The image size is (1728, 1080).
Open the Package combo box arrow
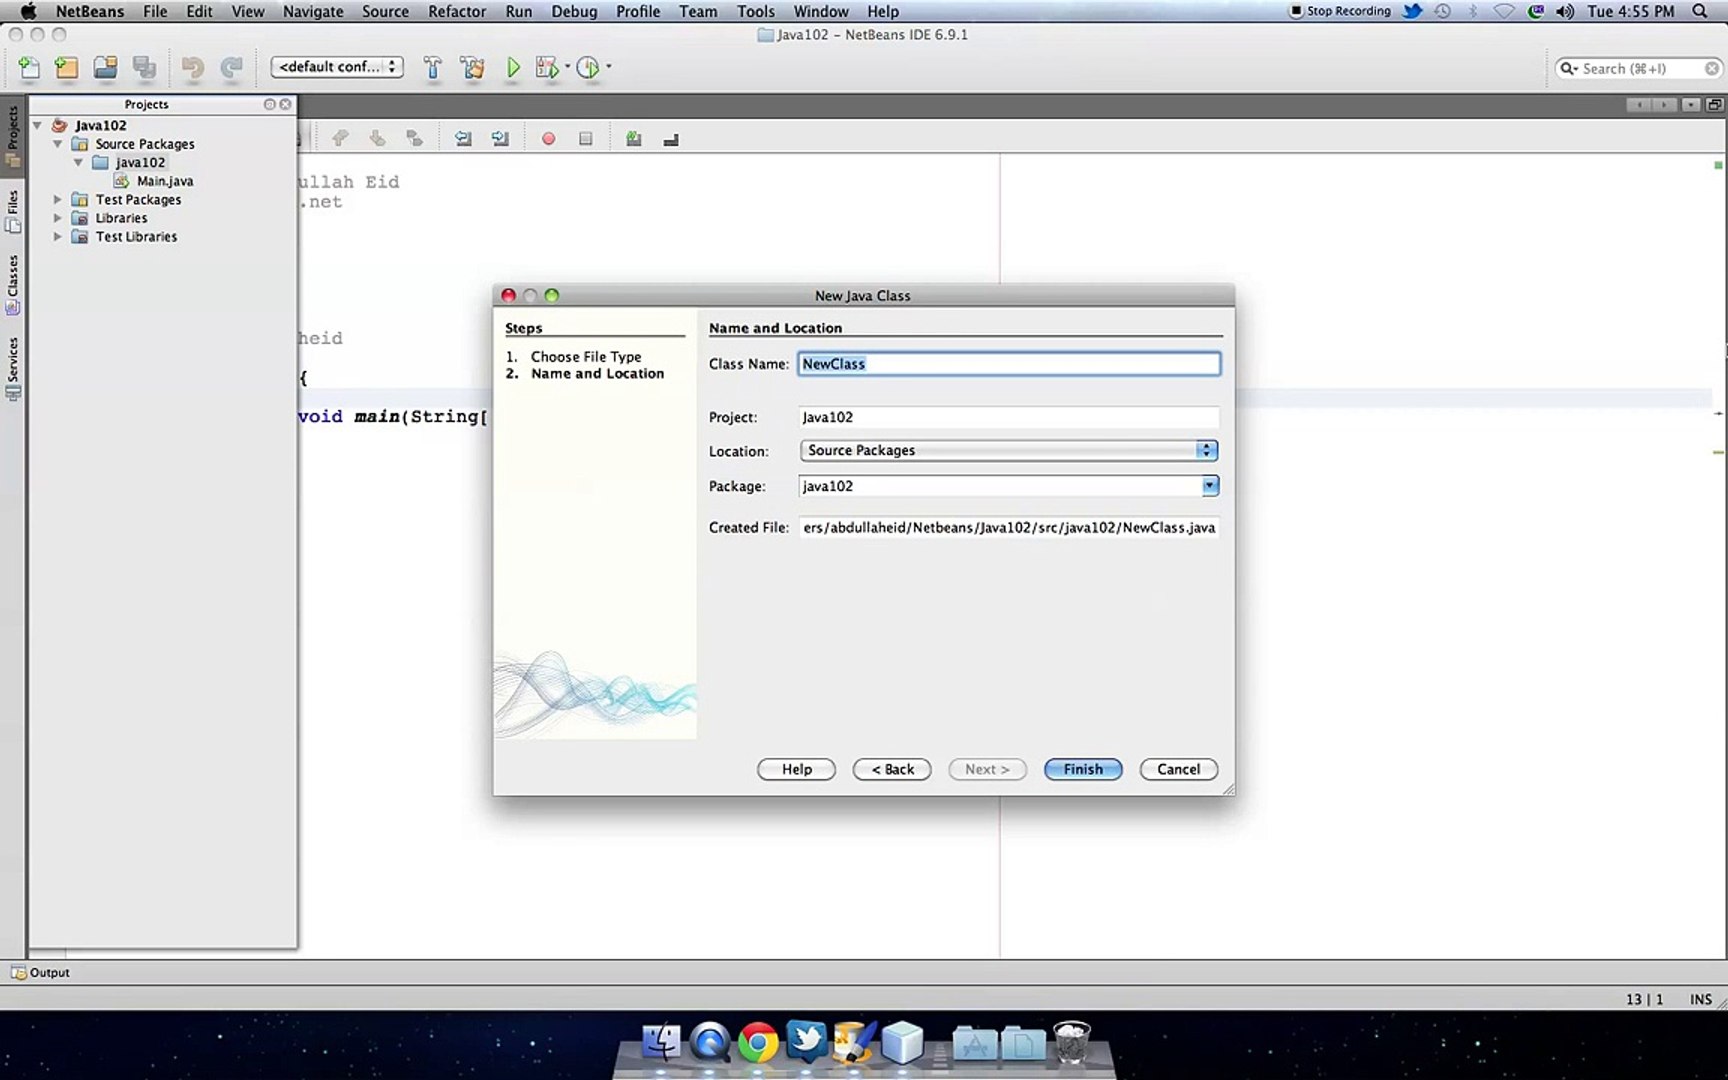tap(1210, 486)
